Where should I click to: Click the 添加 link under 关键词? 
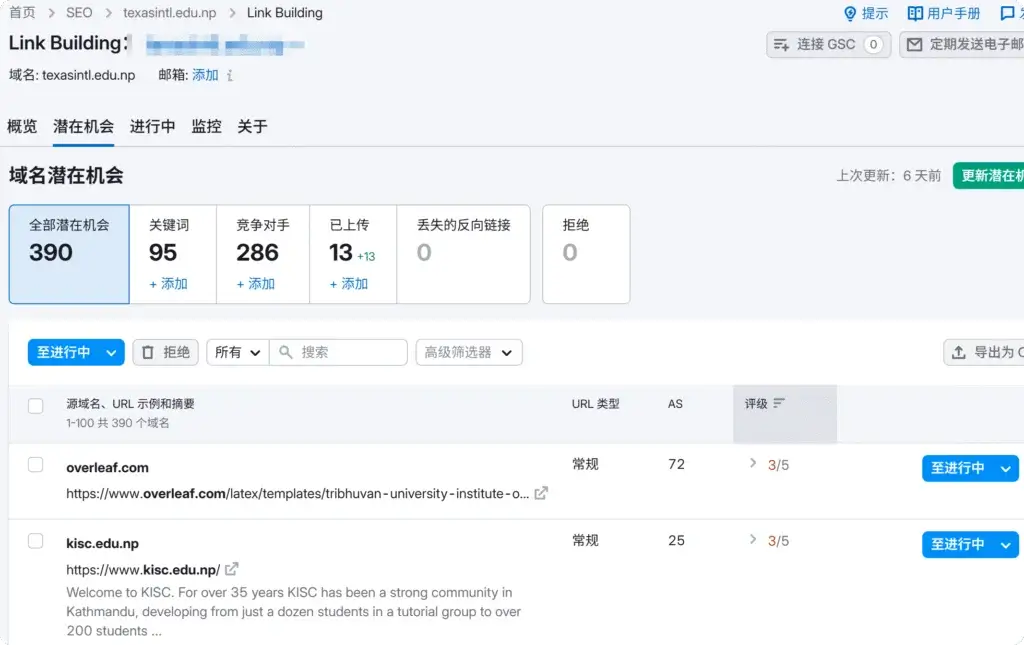coord(168,284)
